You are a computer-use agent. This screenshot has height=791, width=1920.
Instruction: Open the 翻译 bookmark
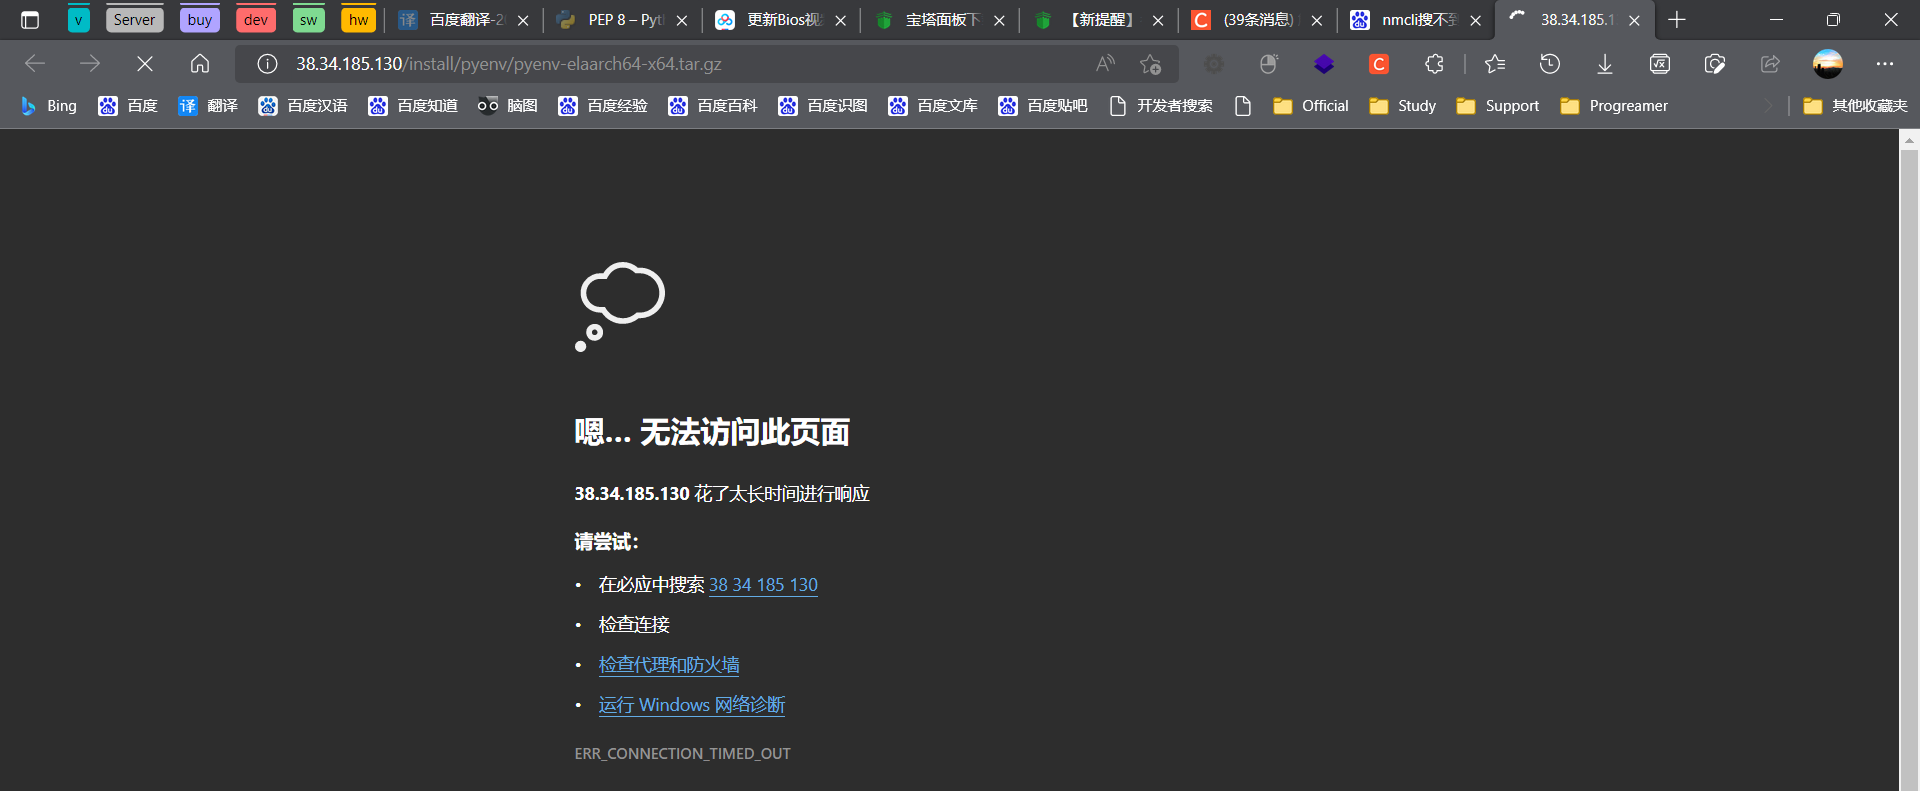coord(208,106)
